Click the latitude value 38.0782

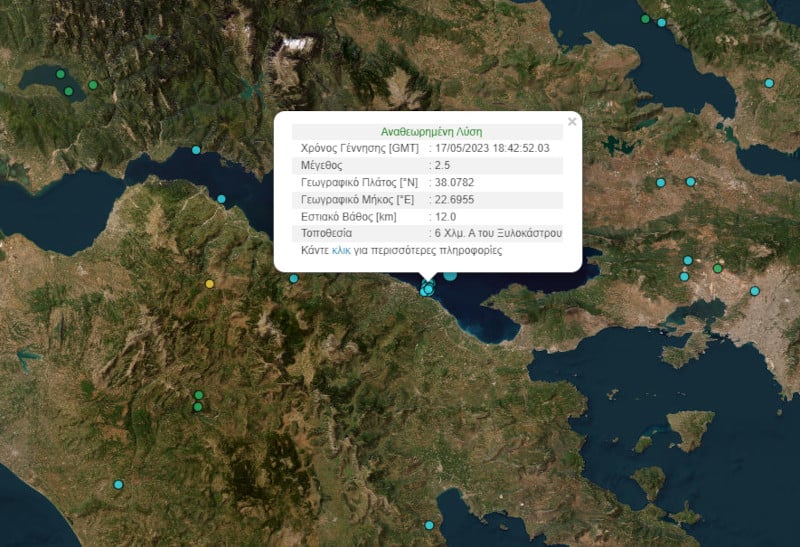click(453, 182)
